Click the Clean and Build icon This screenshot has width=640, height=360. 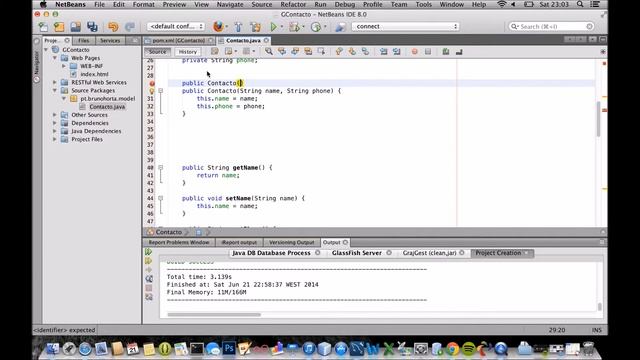pos(256,27)
